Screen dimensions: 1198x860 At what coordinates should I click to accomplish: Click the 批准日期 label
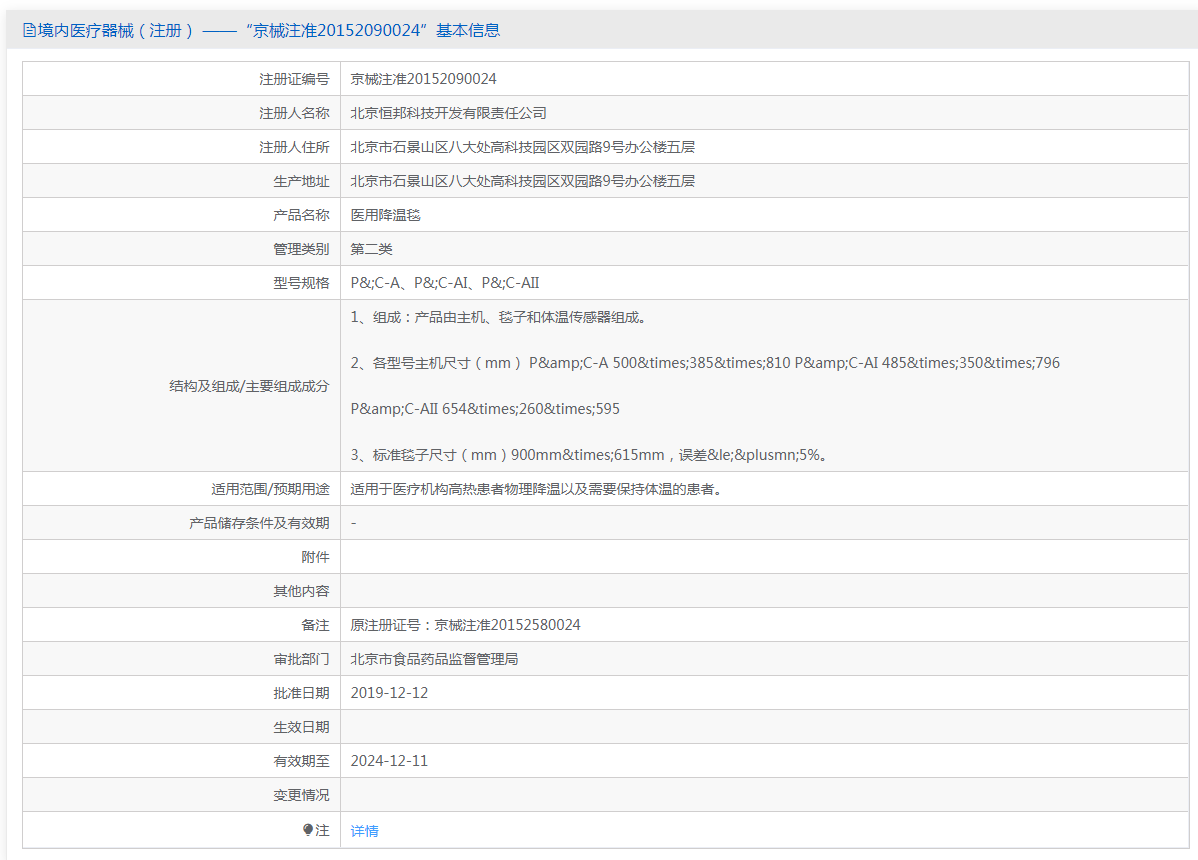[x=301, y=693]
